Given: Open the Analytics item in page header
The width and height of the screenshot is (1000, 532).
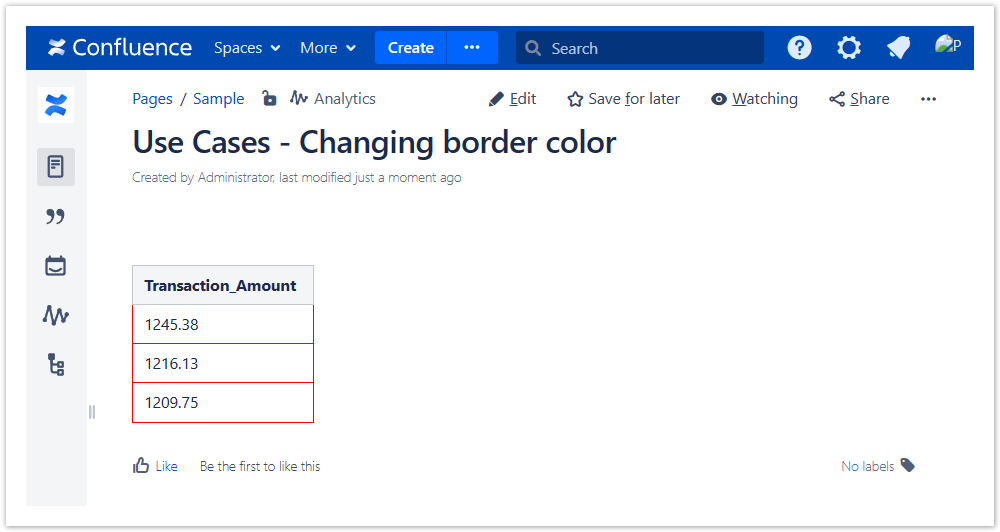Looking at the screenshot, I should click(x=333, y=99).
